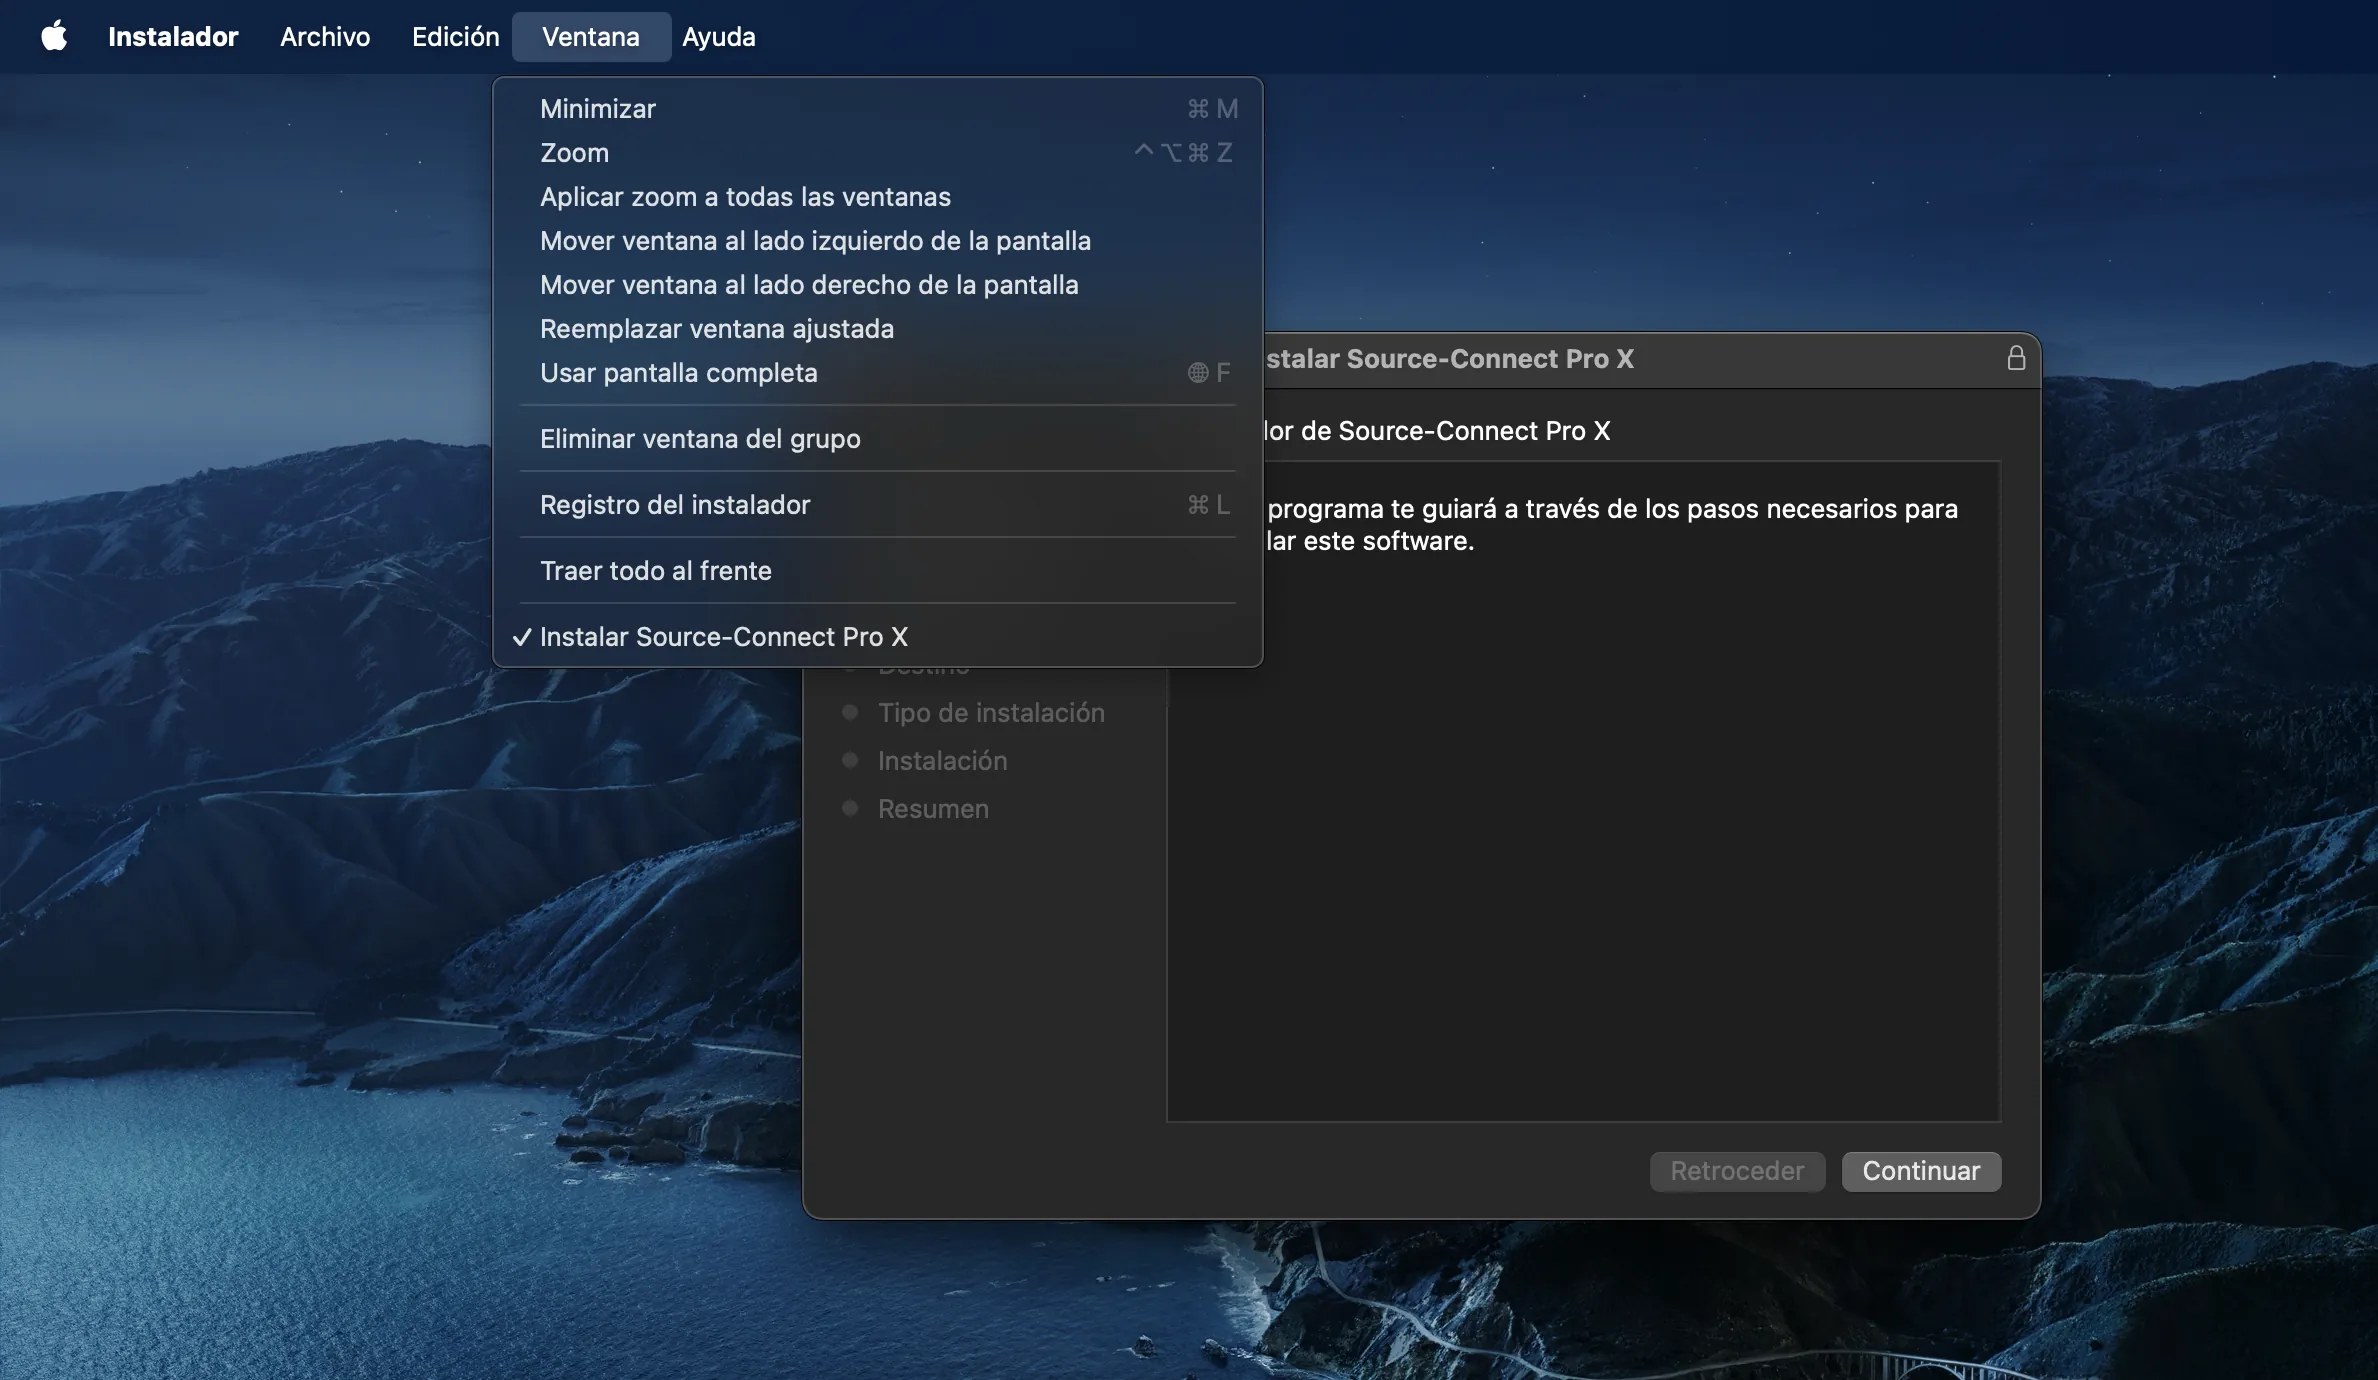Select the checked Instalar Source-Connect Pro X window entry
Image resolution: width=2378 pixels, height=1380 pixels.
click(x=878, y=636)
